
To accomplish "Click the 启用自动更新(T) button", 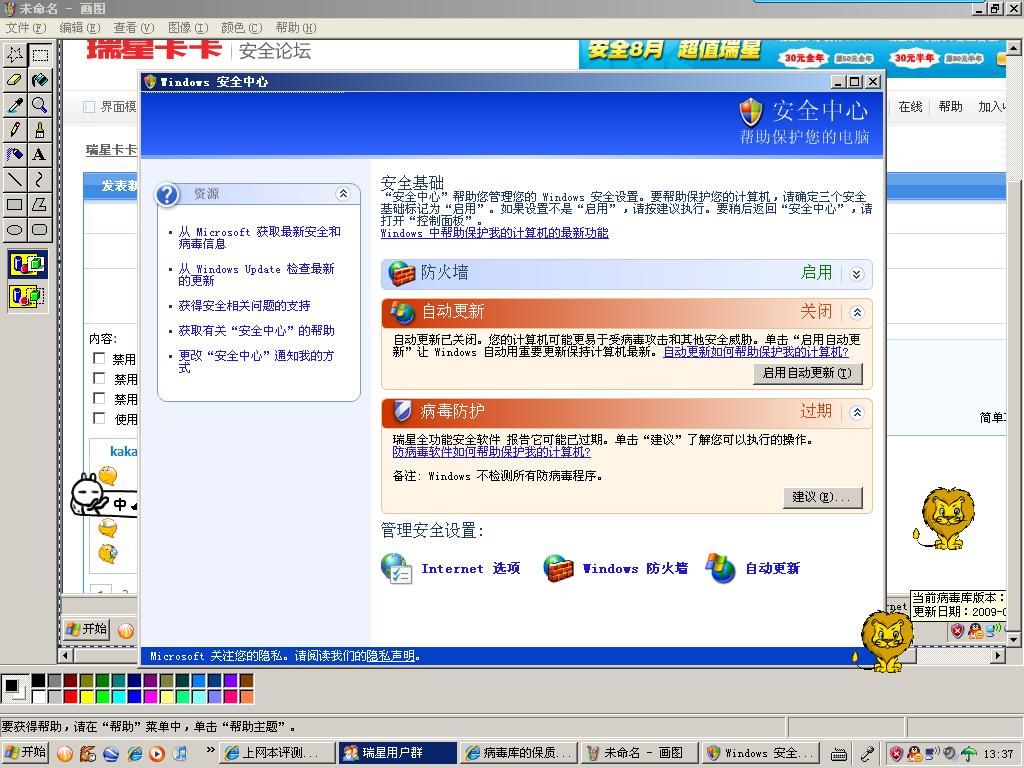I will click(807, 374).
